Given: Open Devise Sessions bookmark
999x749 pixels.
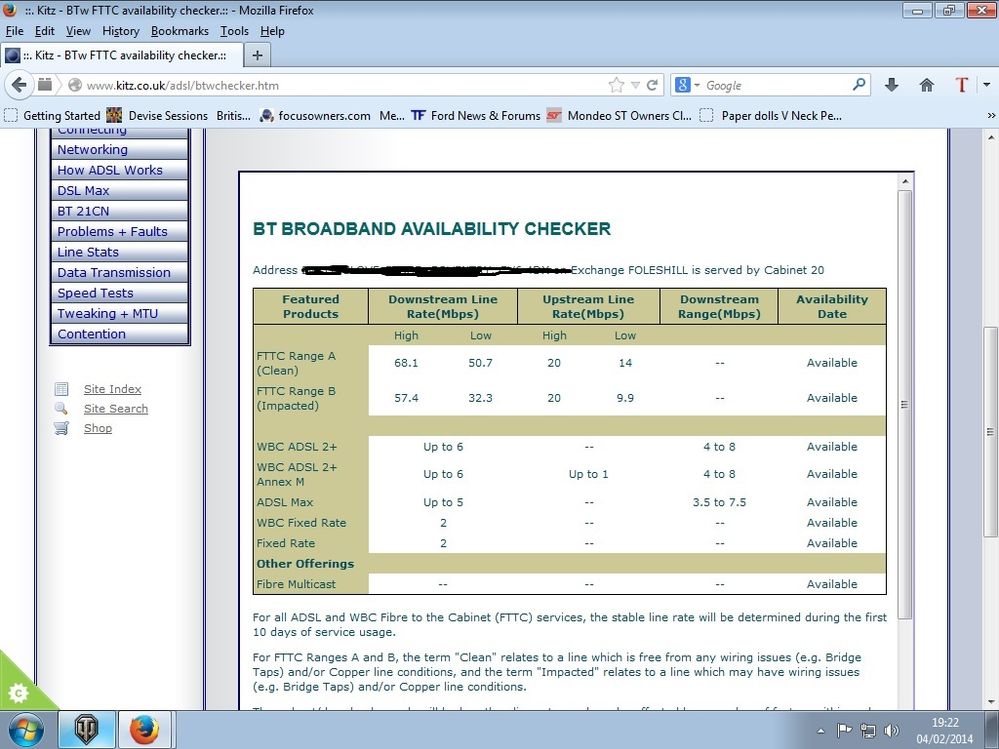Looking at the screenshot, I should click(157, 116).
